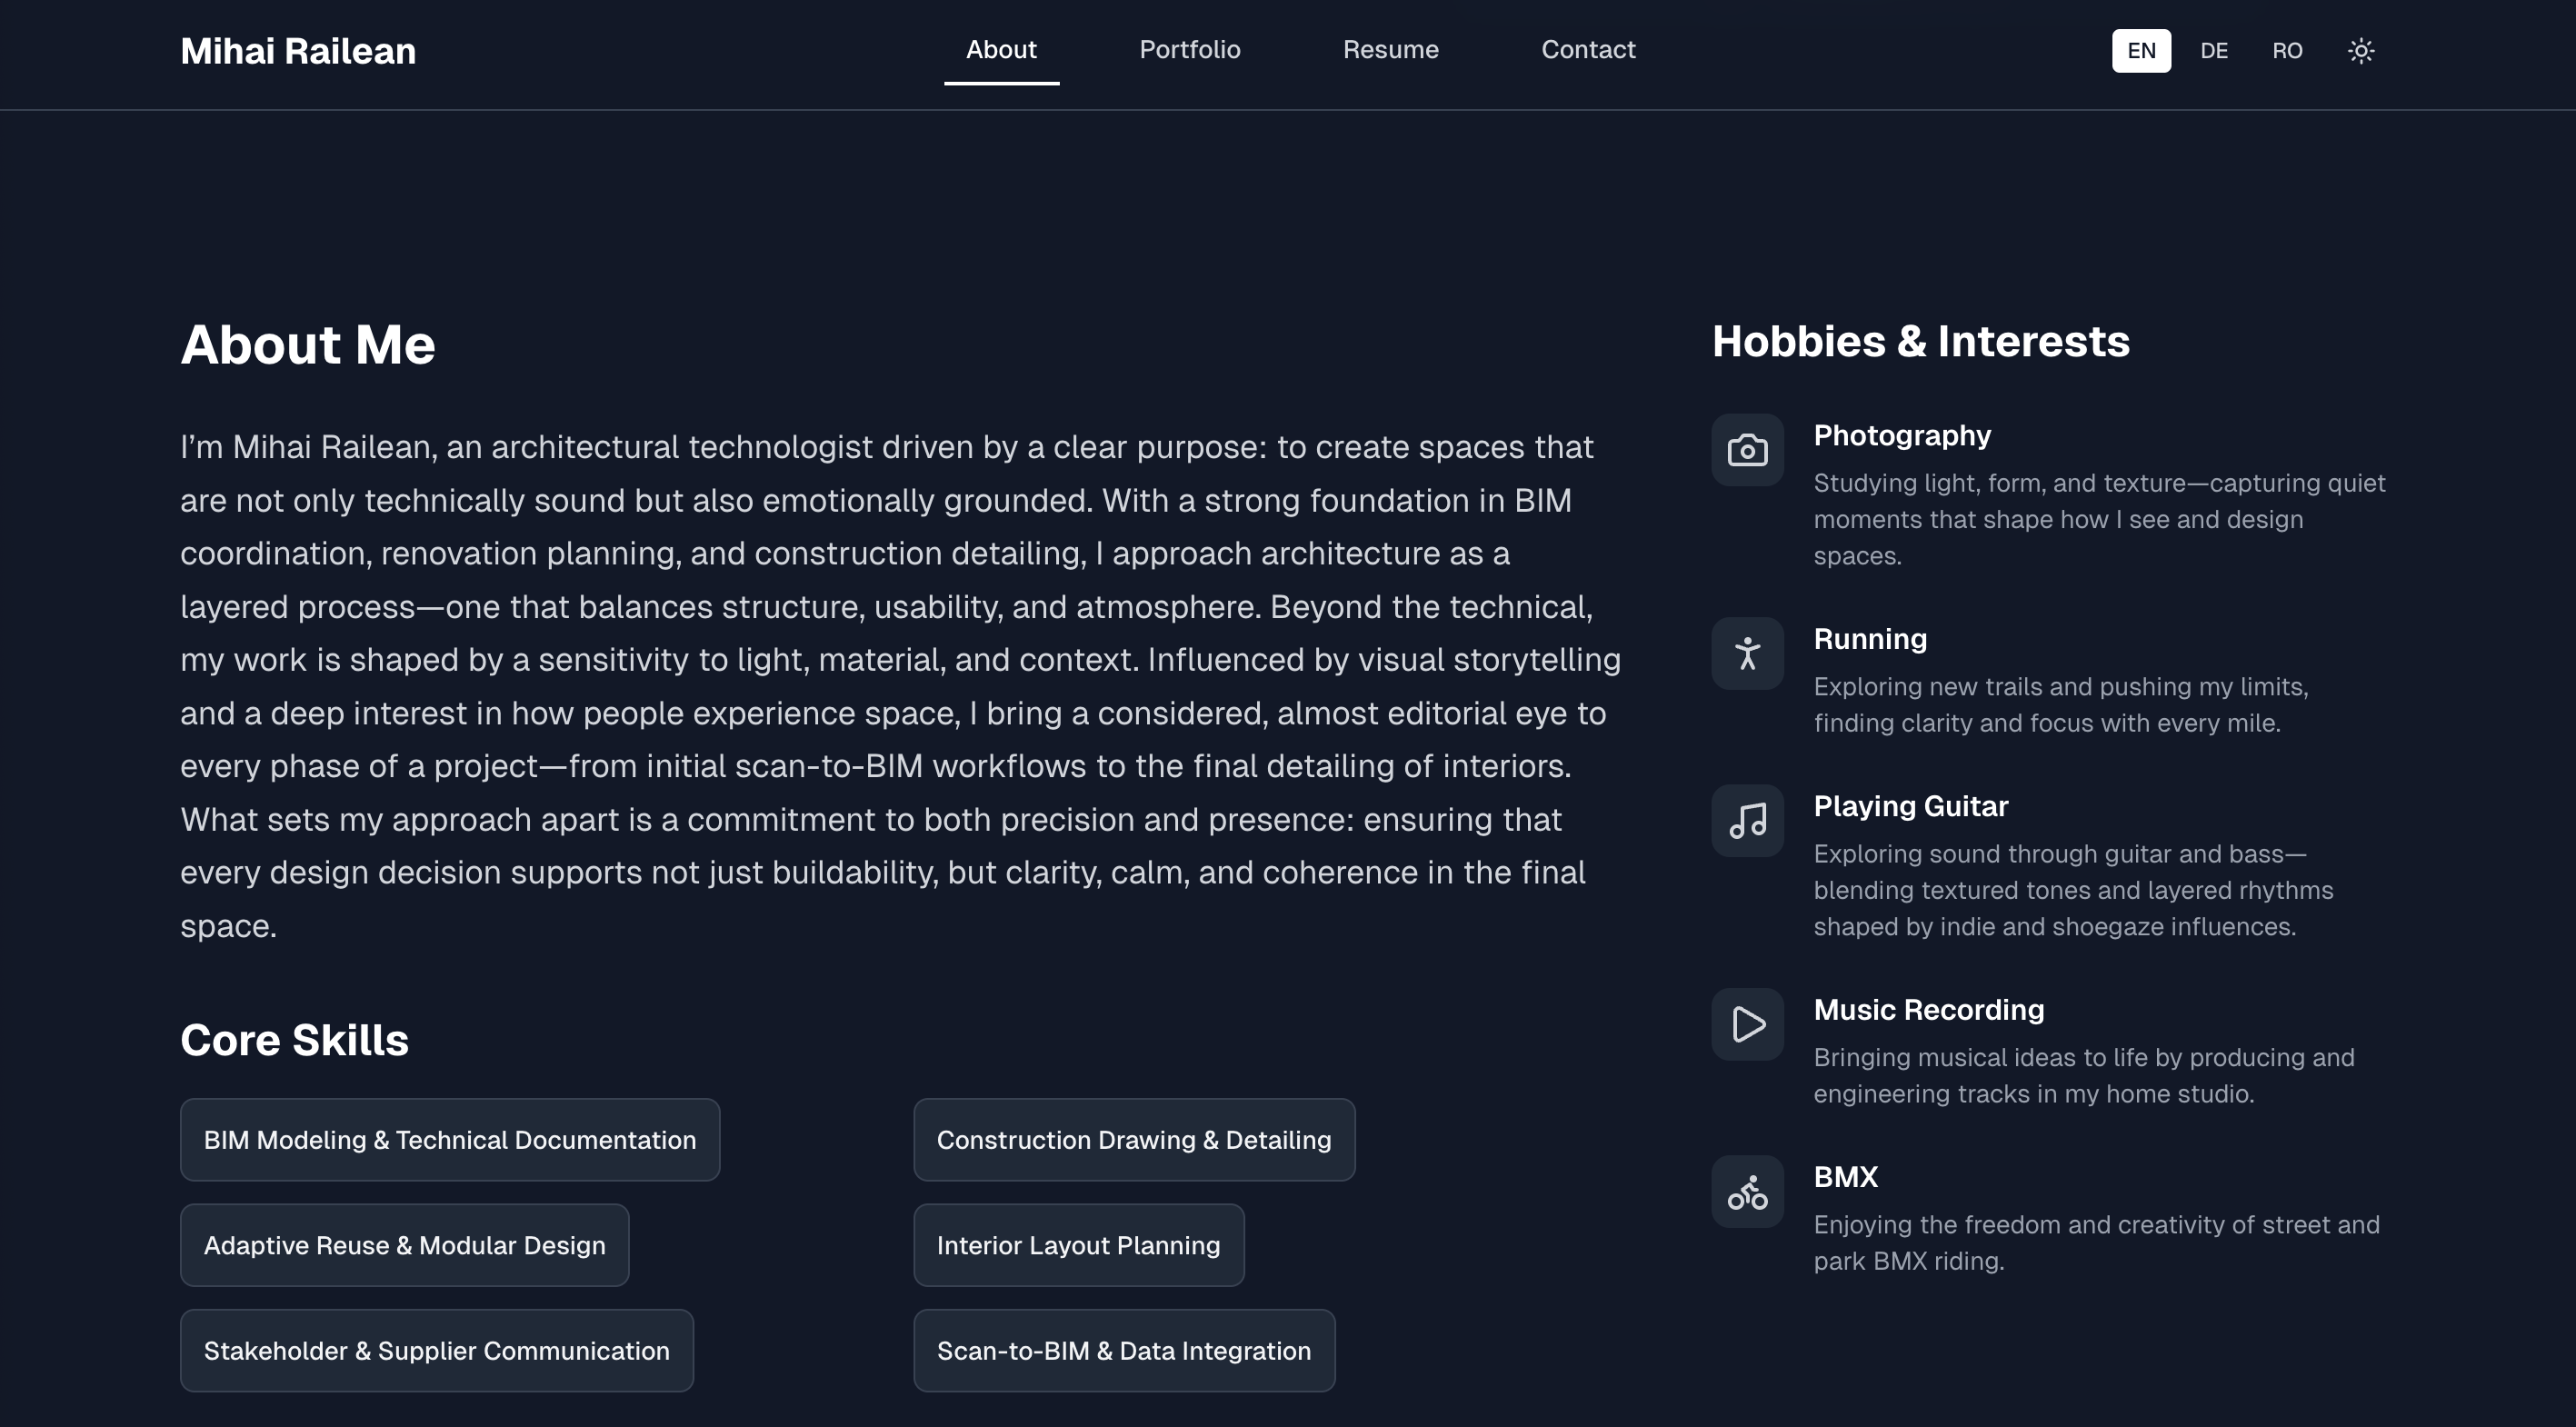
Task: Click Stakeholder & Supplier Communication chip
Action: [436, 1351]
